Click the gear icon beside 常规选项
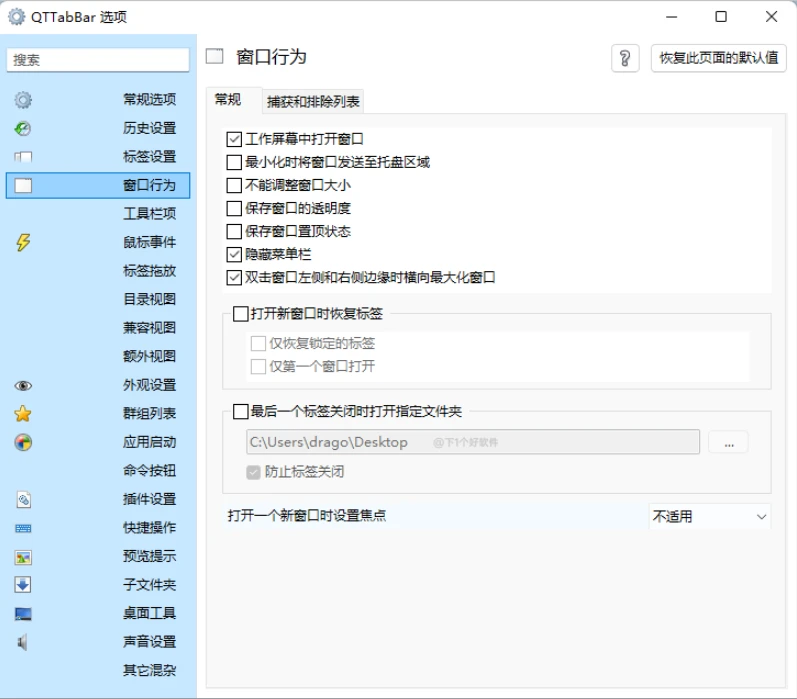This screenshot has height=699, width=797. [x=23, y=100]
